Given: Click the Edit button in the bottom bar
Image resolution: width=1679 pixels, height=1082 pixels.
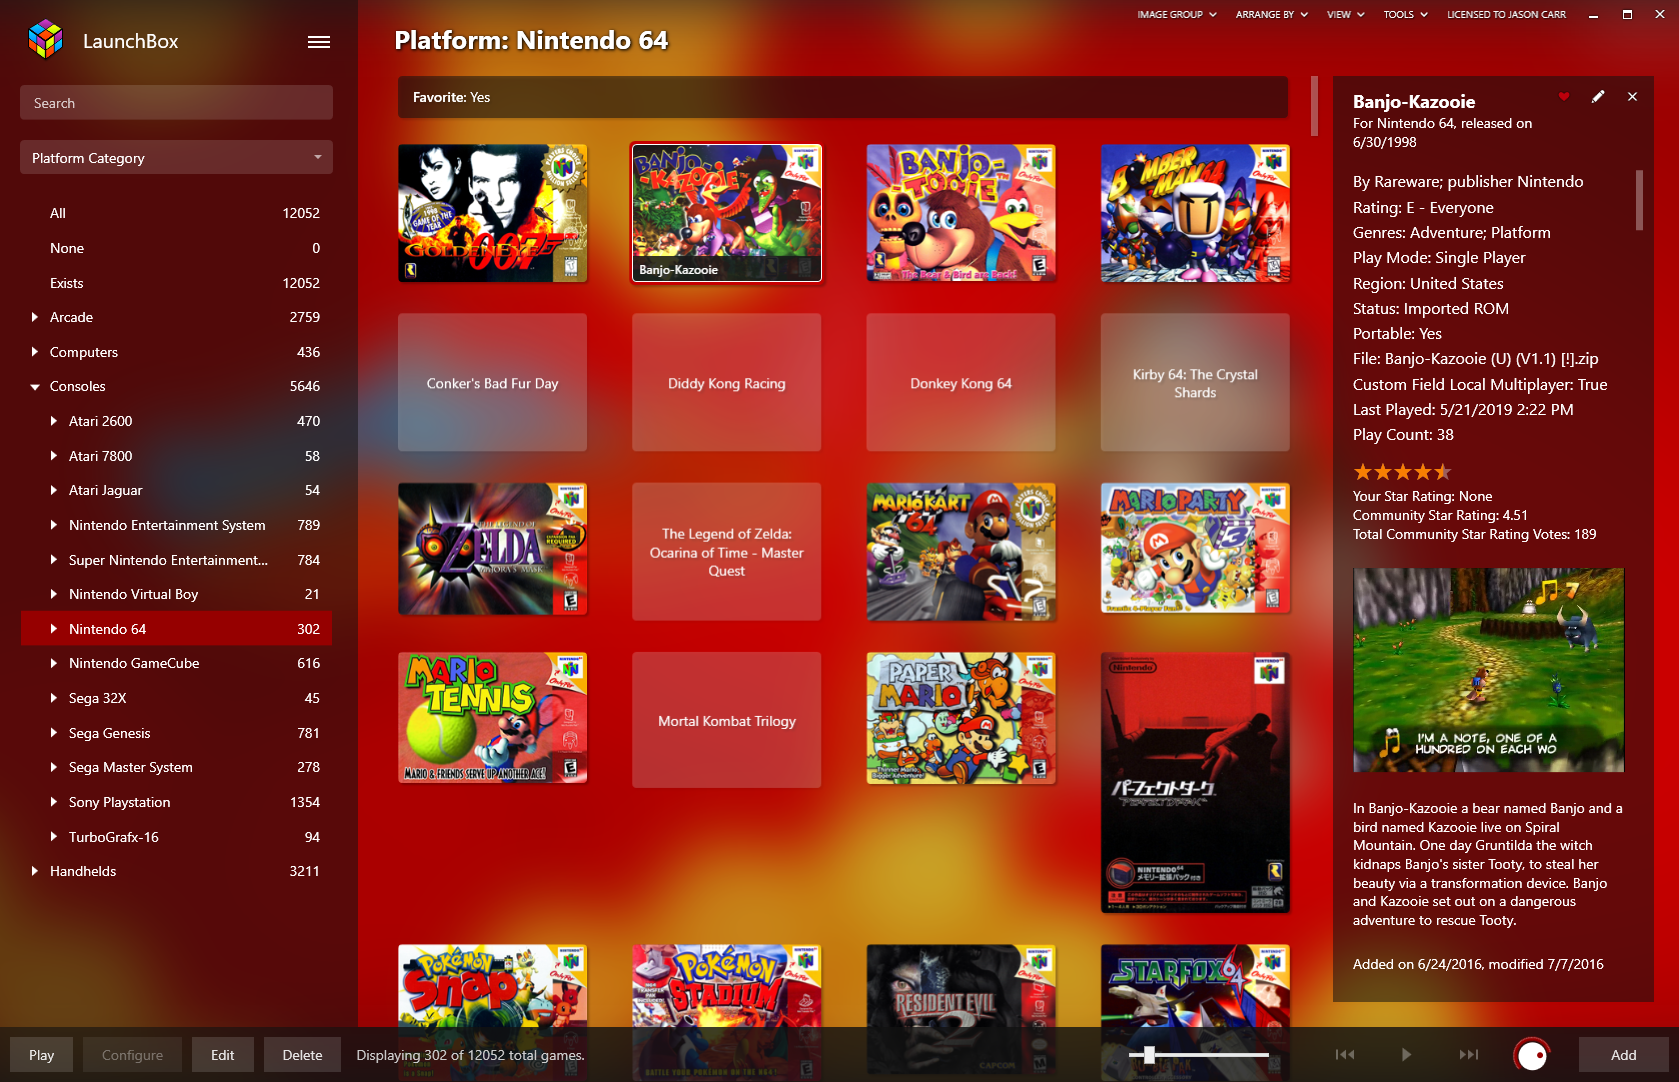Looking at the screenshot, I should pyautogui.click(x=223, y=1054).
